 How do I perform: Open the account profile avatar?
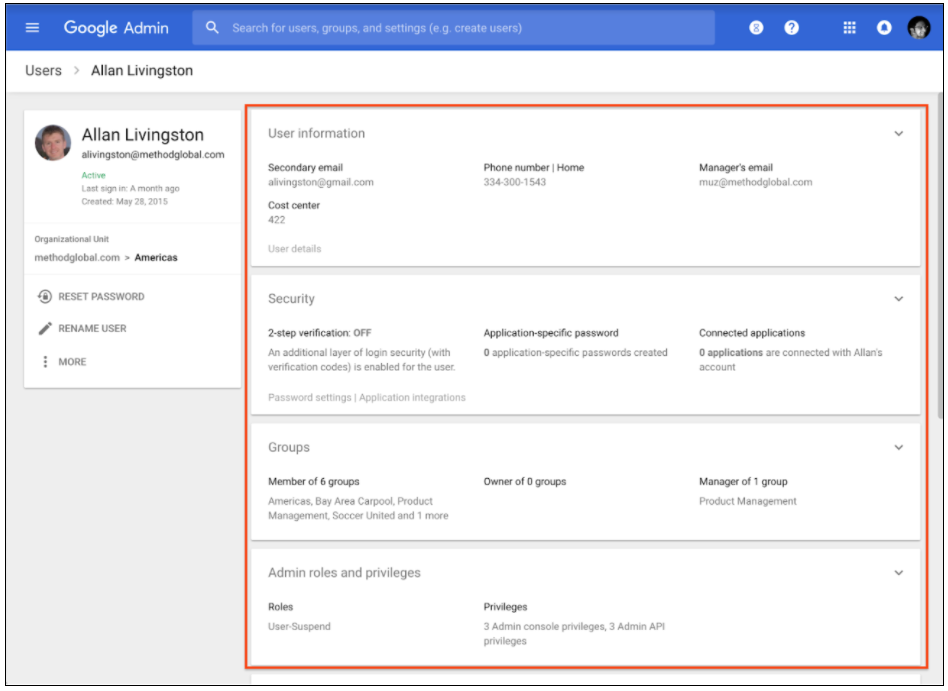[x=918, y=28]
